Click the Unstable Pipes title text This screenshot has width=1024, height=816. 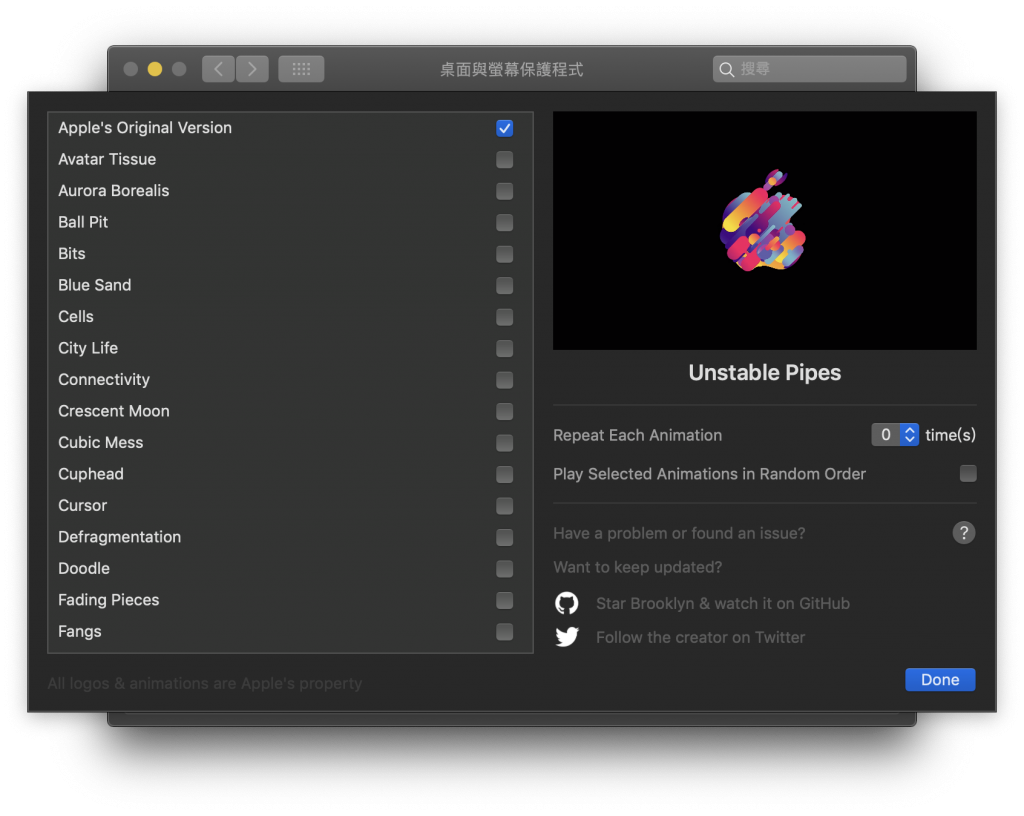click(x=765, y=373)
